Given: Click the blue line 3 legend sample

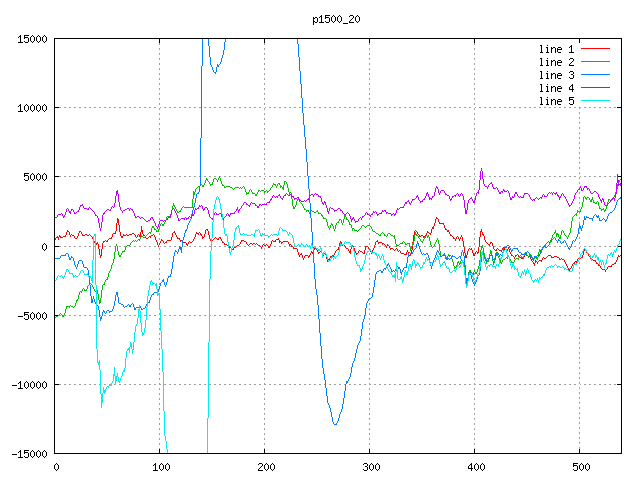Looking at the screenshot, I should pos(596,75).
